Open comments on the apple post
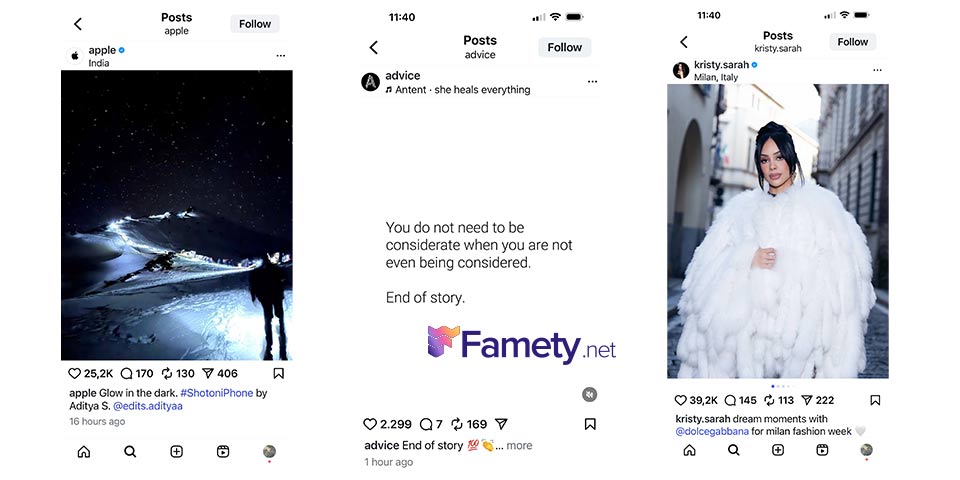The height and width of the screenshot is (480, 960). pyautogui.click(x=126, y=373)
